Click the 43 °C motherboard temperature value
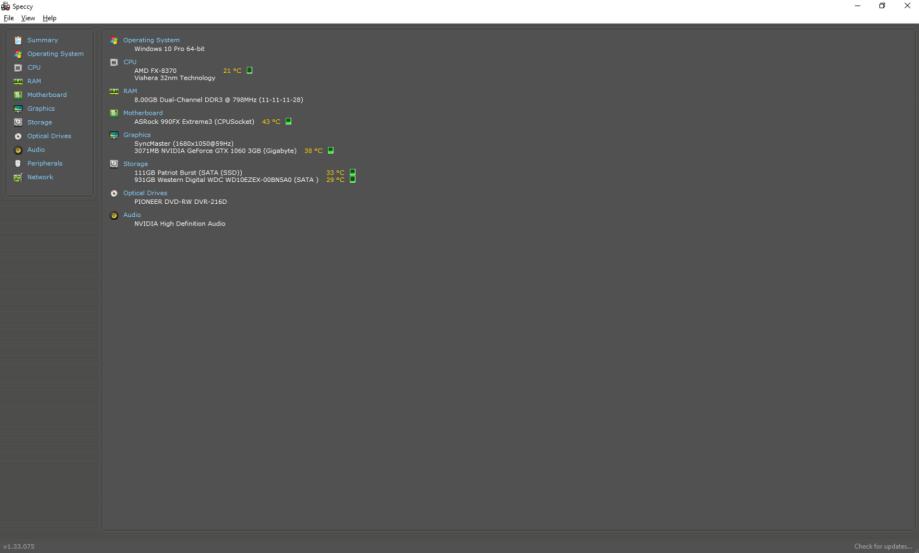The width and height of the screenshot is (919, 553). (271, 122)
